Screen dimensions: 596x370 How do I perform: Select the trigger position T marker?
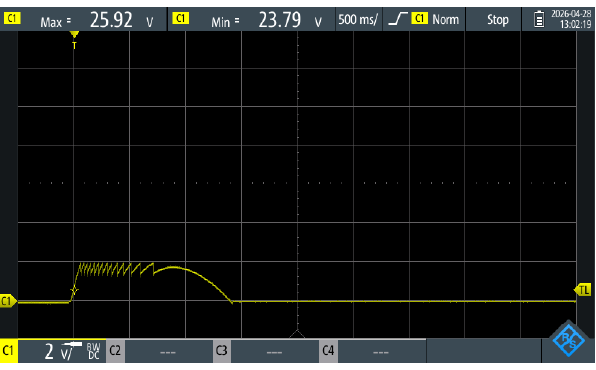(x=74, y=40)
